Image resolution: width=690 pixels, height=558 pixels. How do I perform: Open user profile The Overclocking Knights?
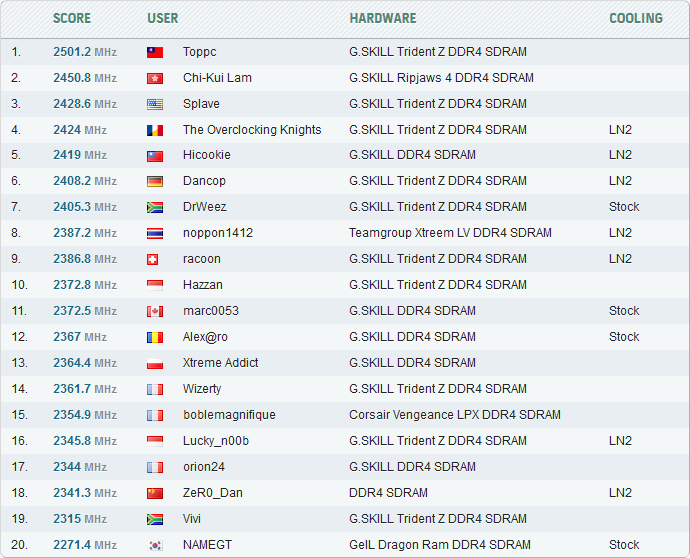click(252, 130)
